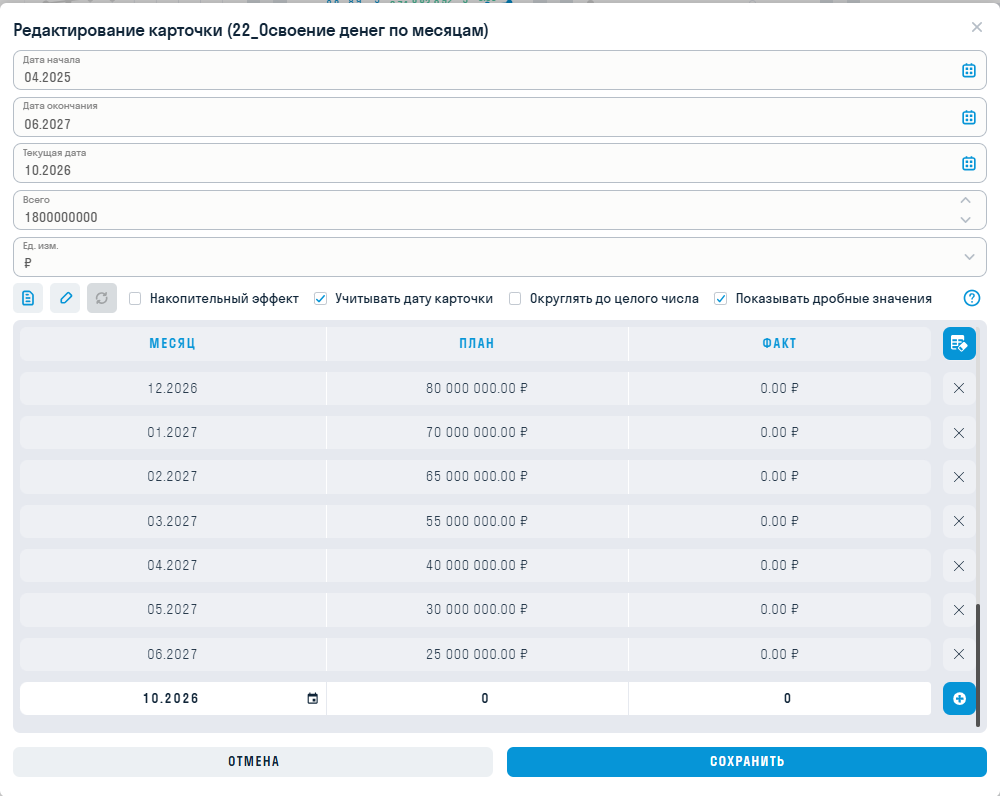Increase Всего value with up arrow
The image size is (1000, 796).
click(x=966, y=200)
